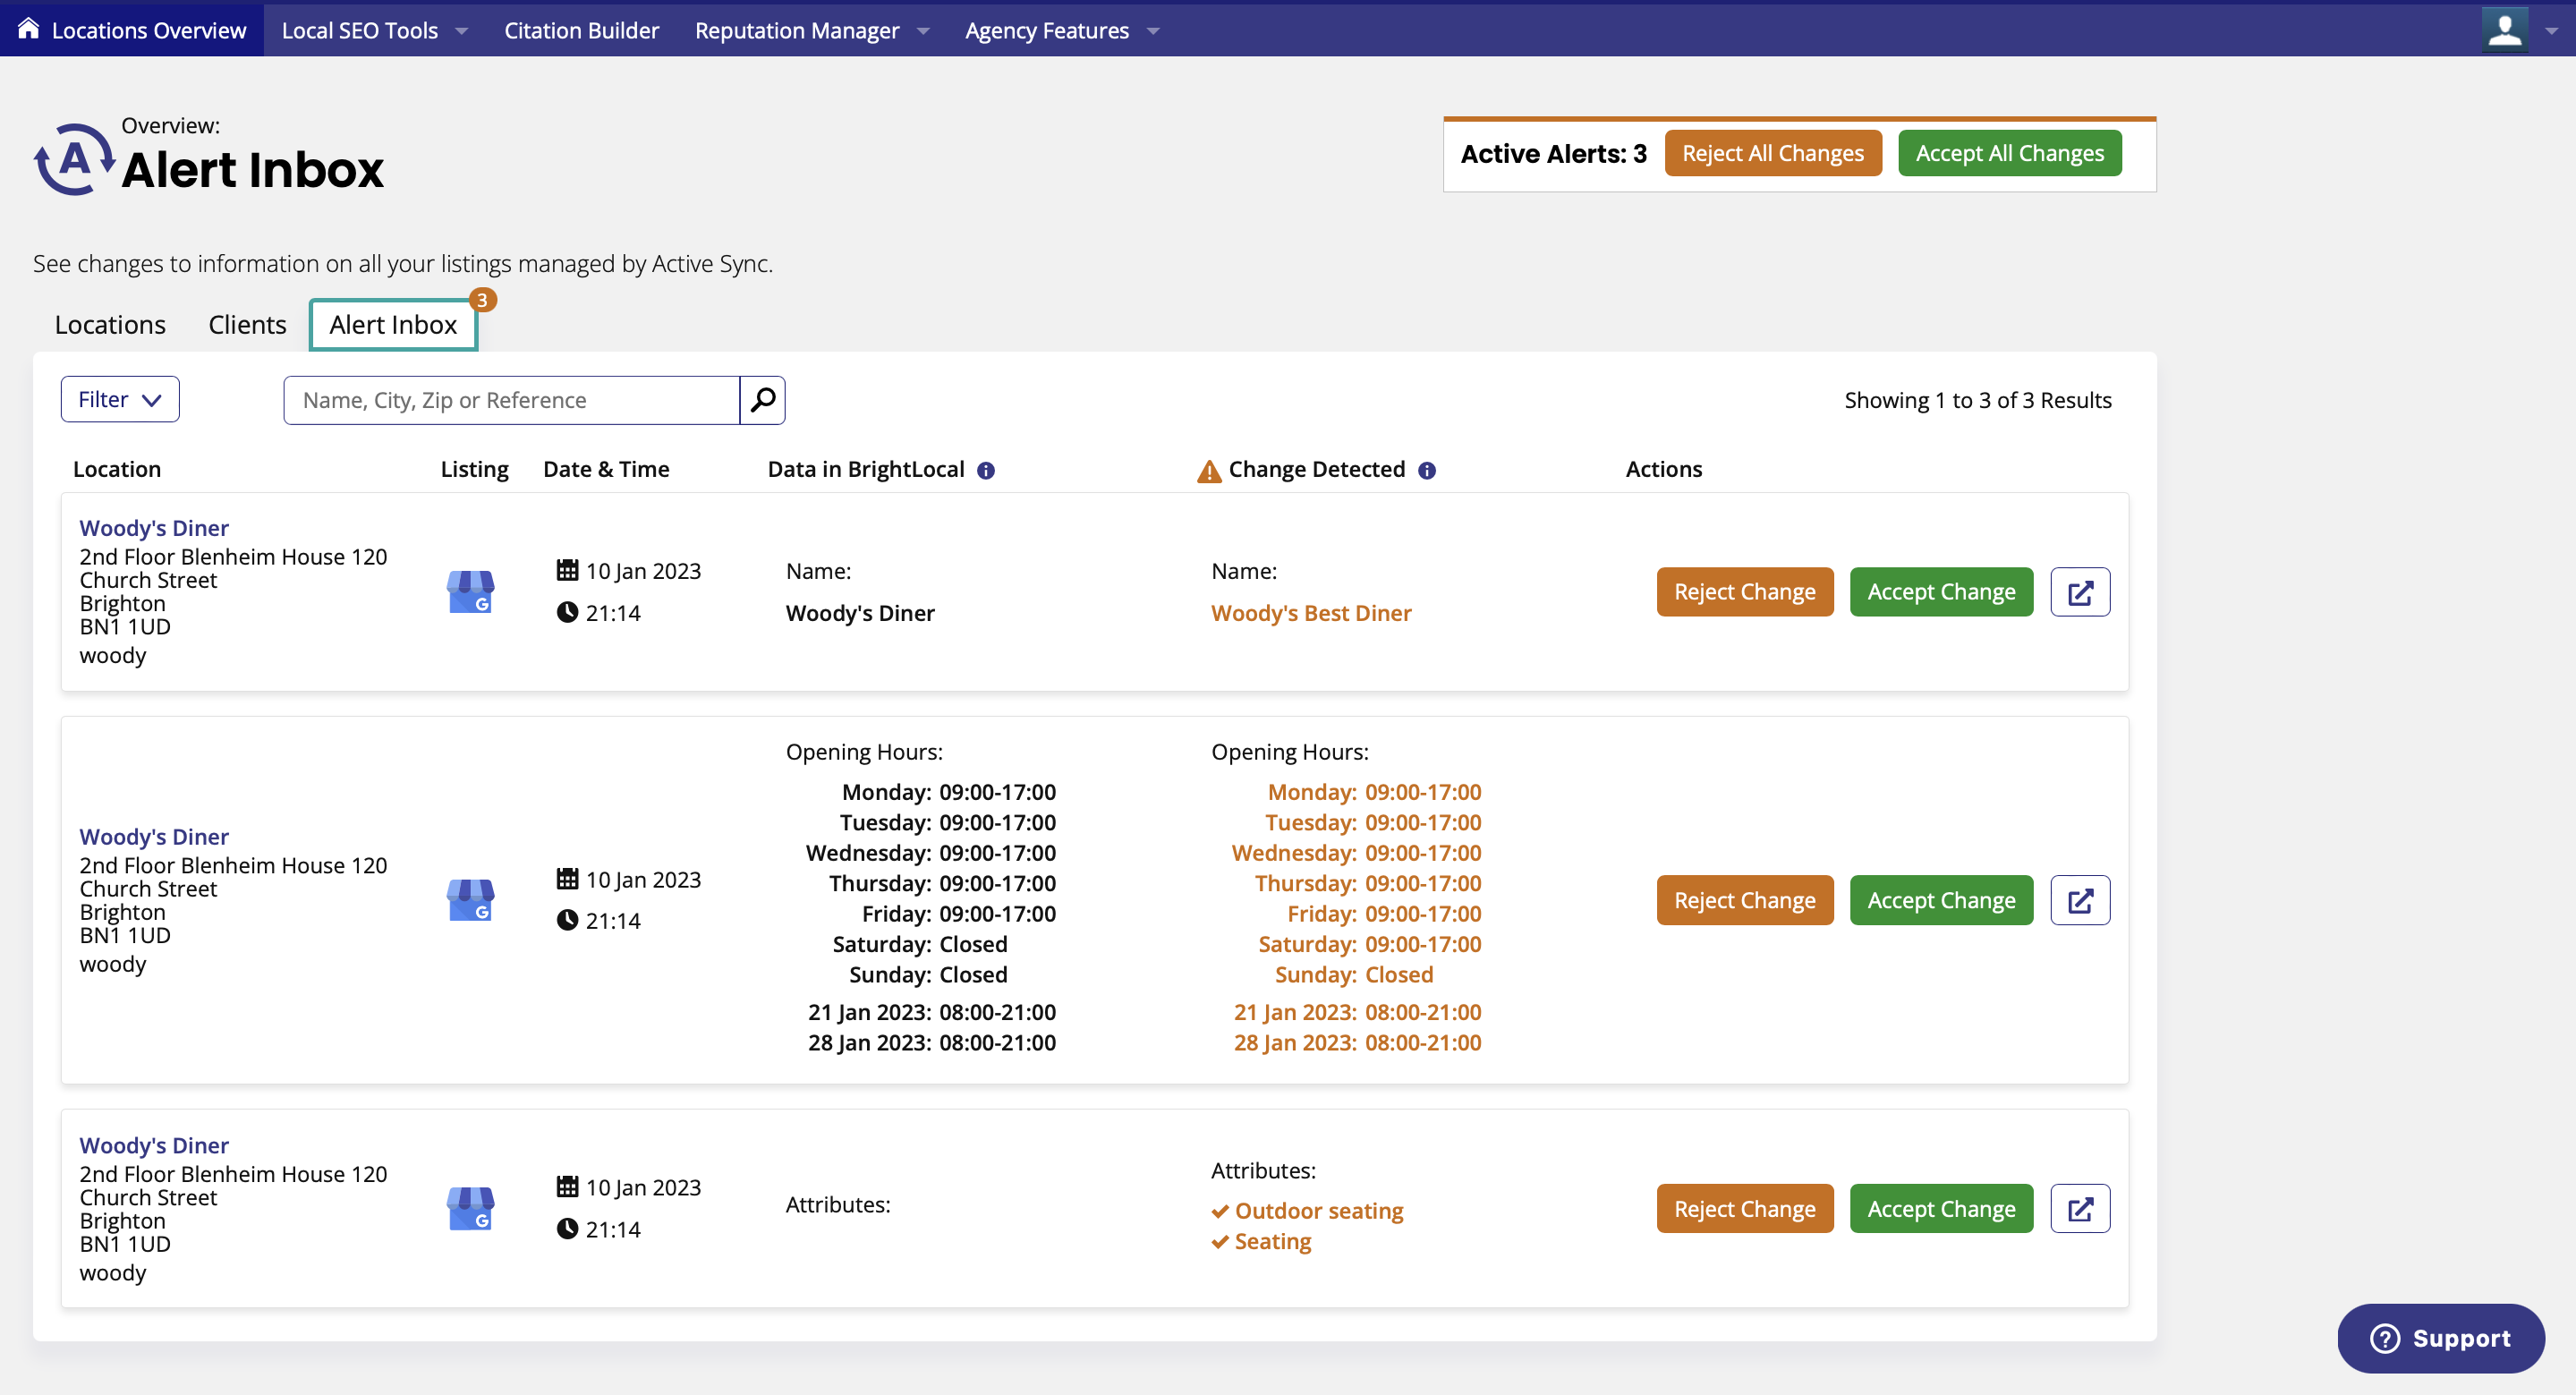Click the home icon in Locations Overview

28,29
